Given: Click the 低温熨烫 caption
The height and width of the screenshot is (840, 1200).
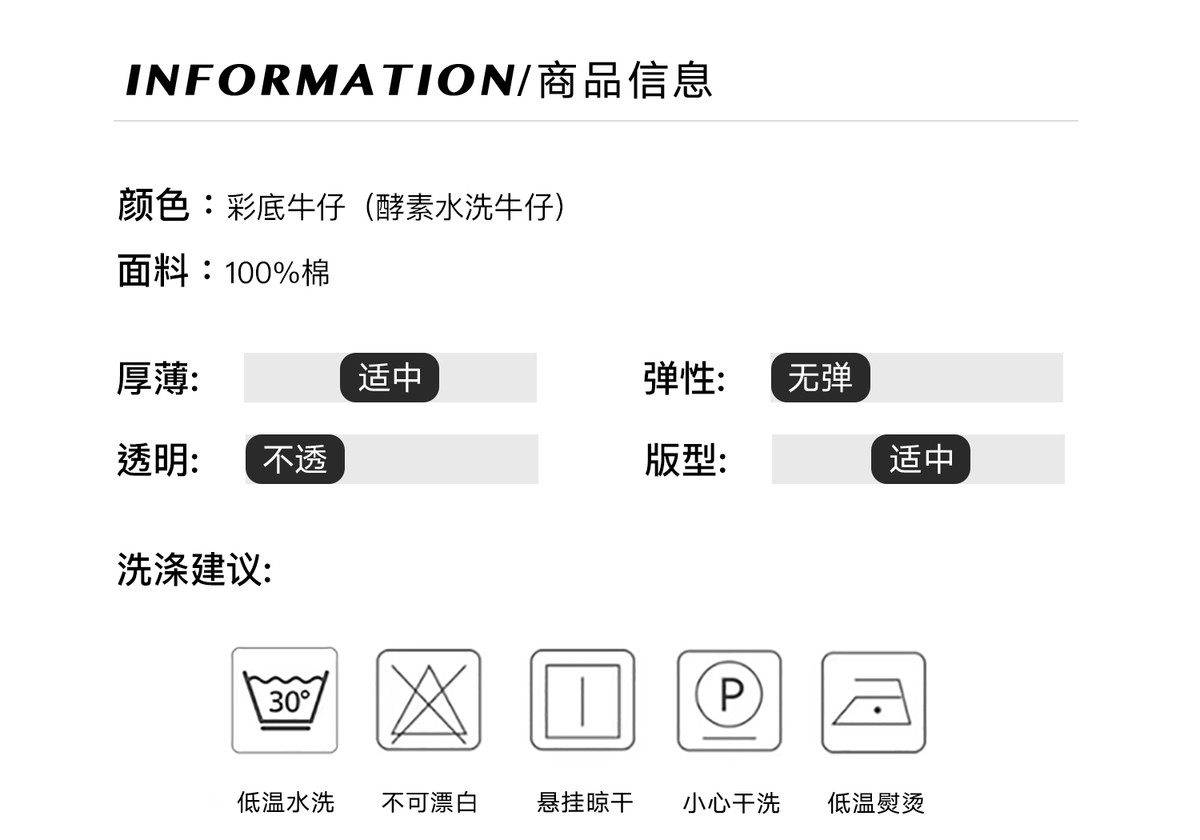Looking at the screenshot, I should pyautogui.click(x=876, y=802).
